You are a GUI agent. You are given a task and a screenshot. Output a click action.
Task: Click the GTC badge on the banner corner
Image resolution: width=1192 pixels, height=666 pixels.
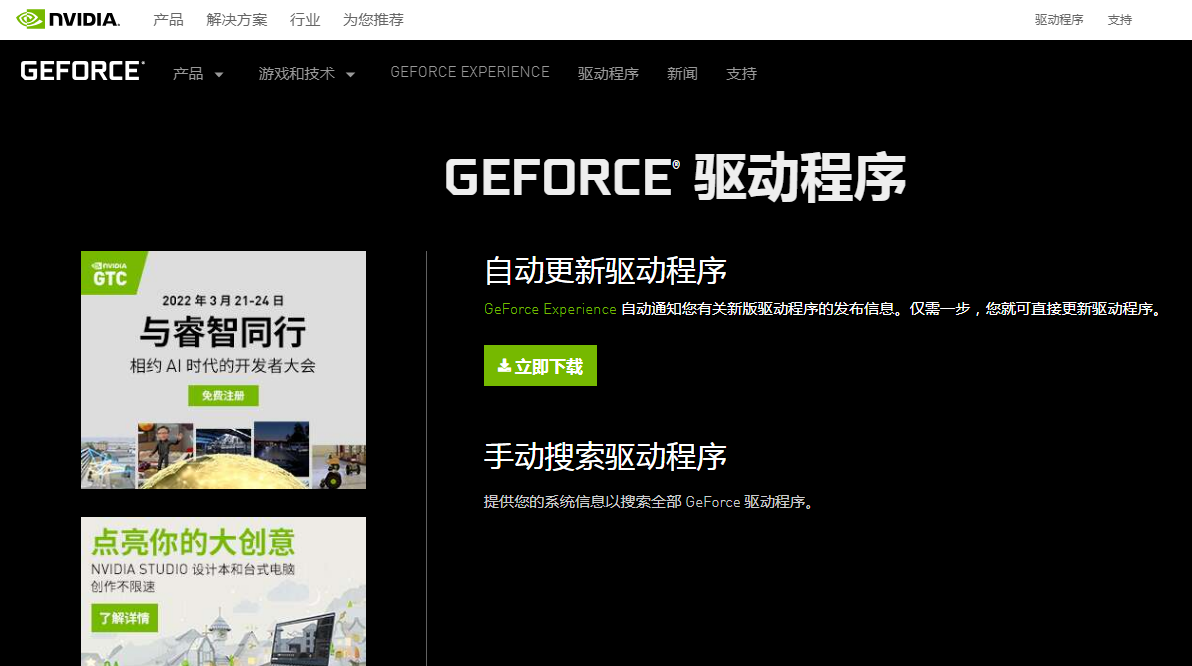(x=112, y=273)
